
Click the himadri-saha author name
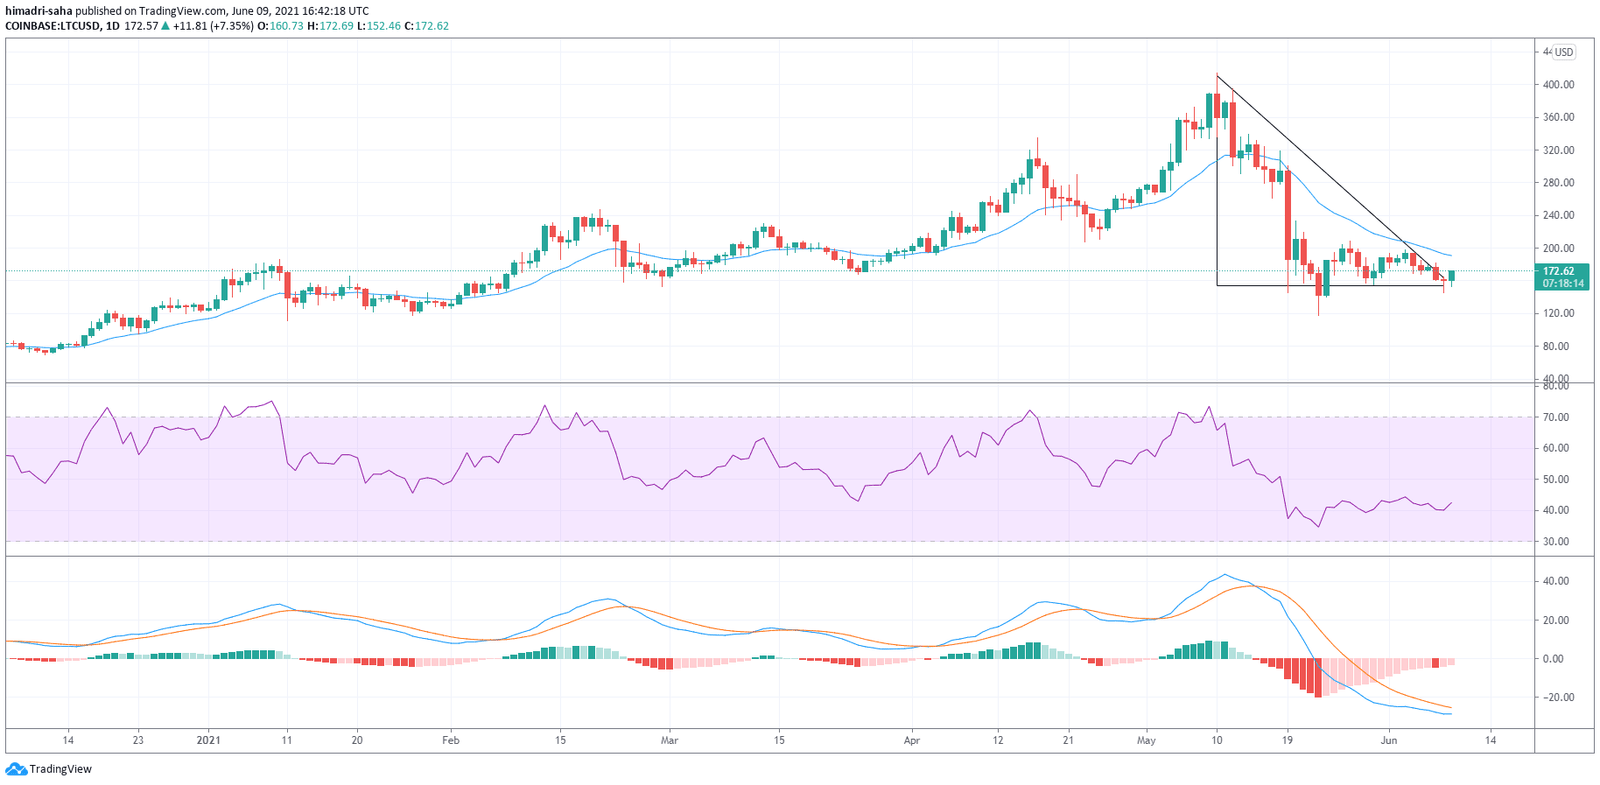point(39,11)
